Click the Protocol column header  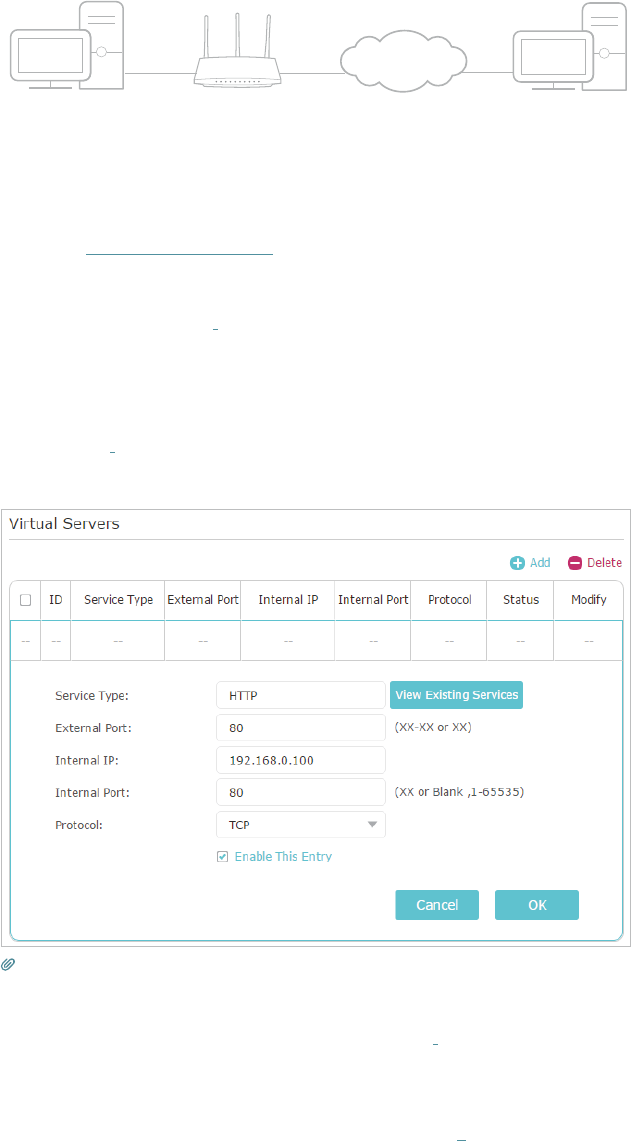(x=449, y=600)
